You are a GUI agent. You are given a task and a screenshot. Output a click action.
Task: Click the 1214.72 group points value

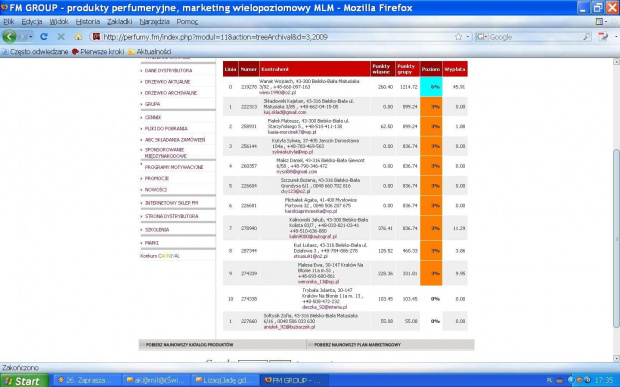408,87
